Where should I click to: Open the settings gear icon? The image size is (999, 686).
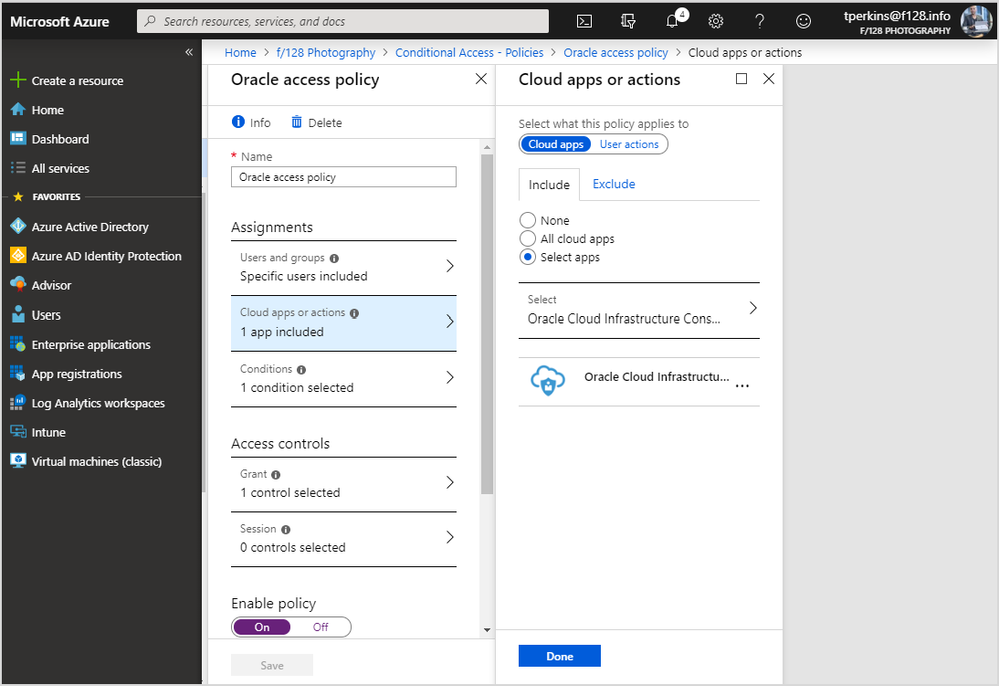(716, 21)
